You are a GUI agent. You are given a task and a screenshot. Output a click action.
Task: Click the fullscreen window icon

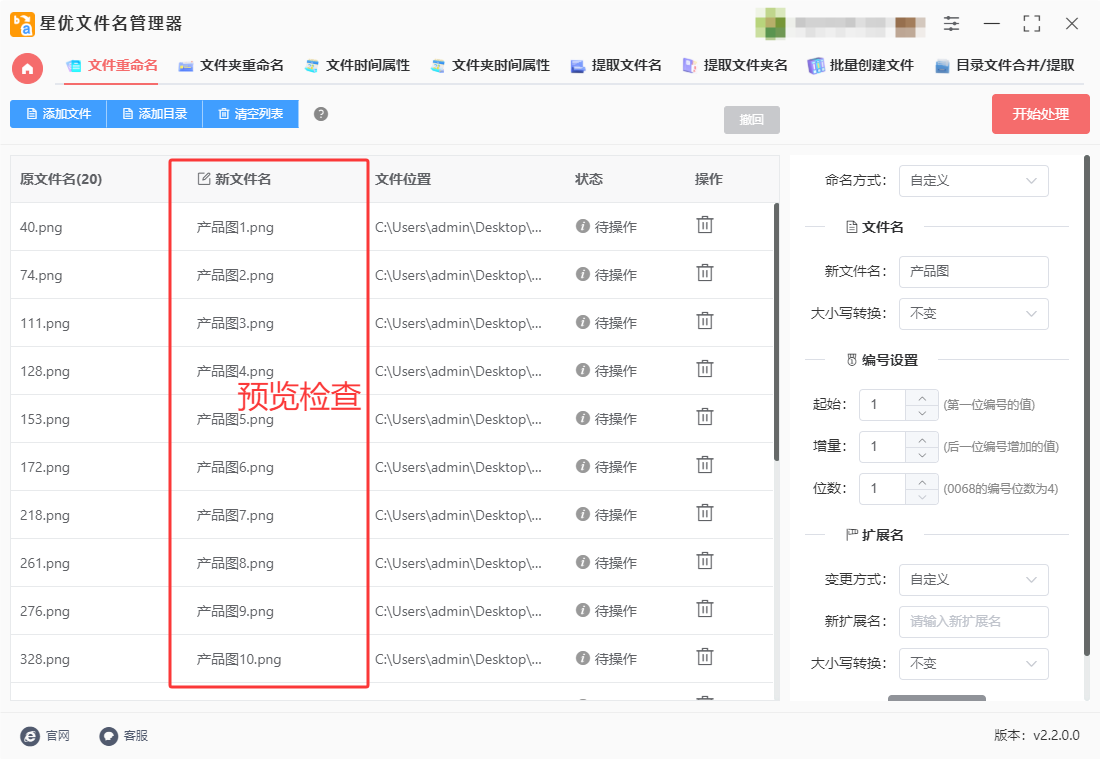tap(1031, 24)
